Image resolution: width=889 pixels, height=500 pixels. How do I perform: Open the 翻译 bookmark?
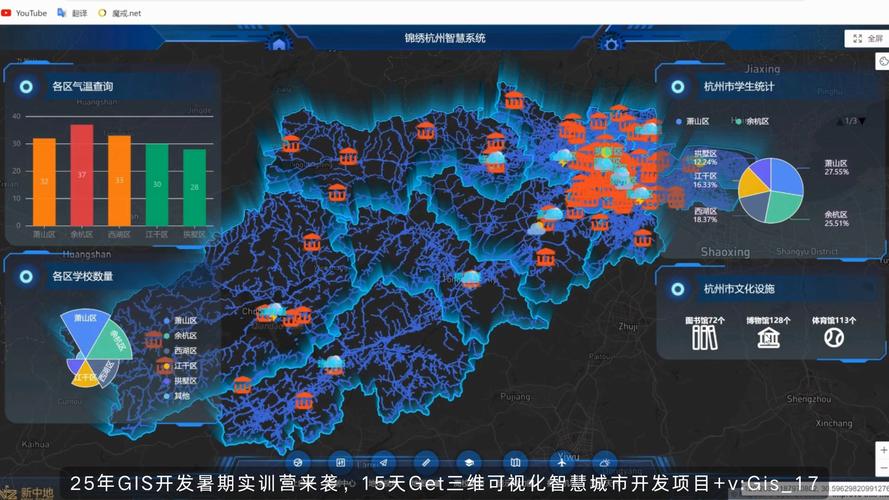pos(71,13)
